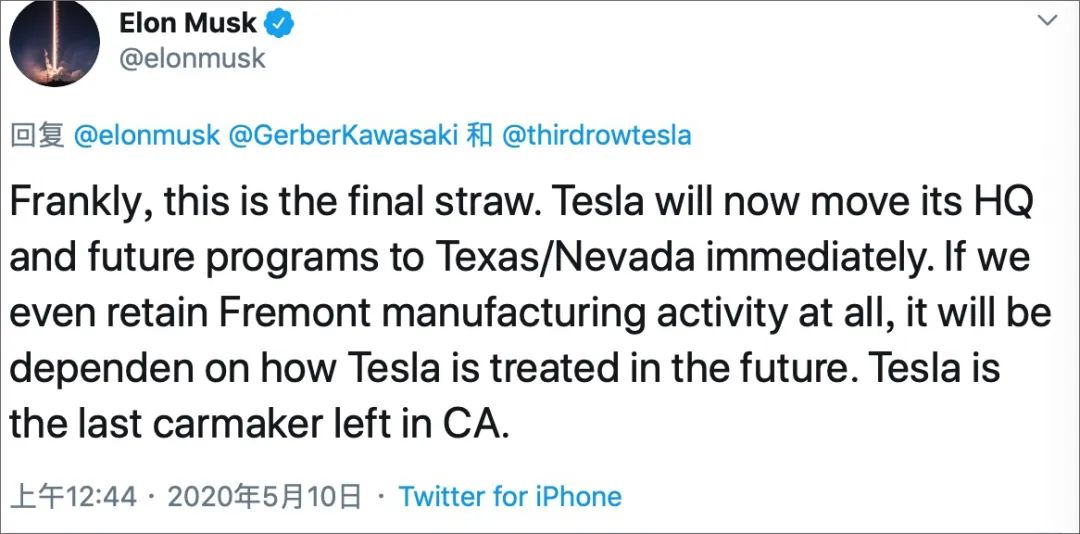Click the 上午12:44 tweet timestamp

(73, 496)
